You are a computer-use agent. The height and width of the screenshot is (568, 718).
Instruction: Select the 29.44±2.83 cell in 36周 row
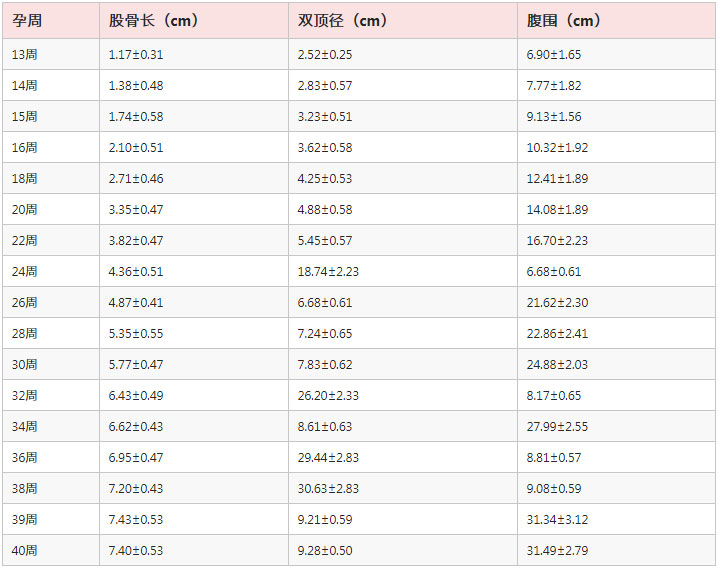coord(329,458)
